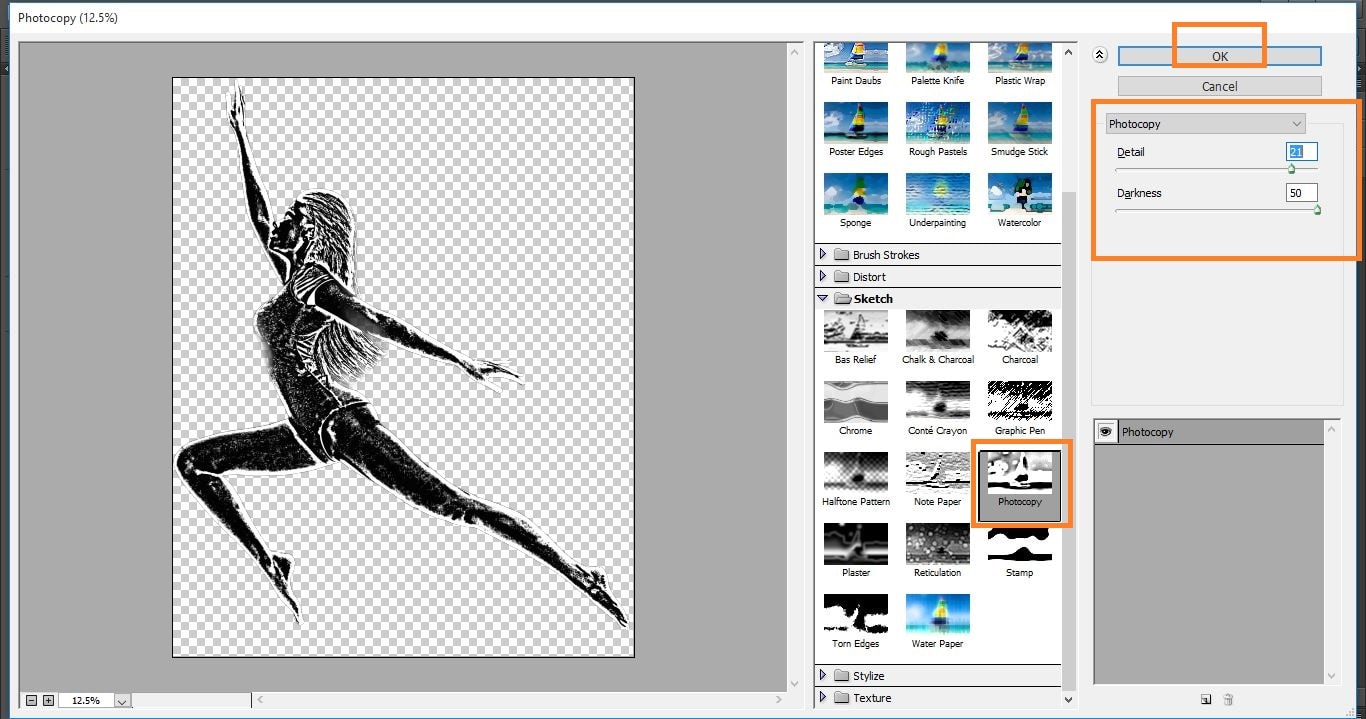Click the Darkness slider handle
Screen dimensions: 1366x719
pyautogui.click(x=1317, y=210)
